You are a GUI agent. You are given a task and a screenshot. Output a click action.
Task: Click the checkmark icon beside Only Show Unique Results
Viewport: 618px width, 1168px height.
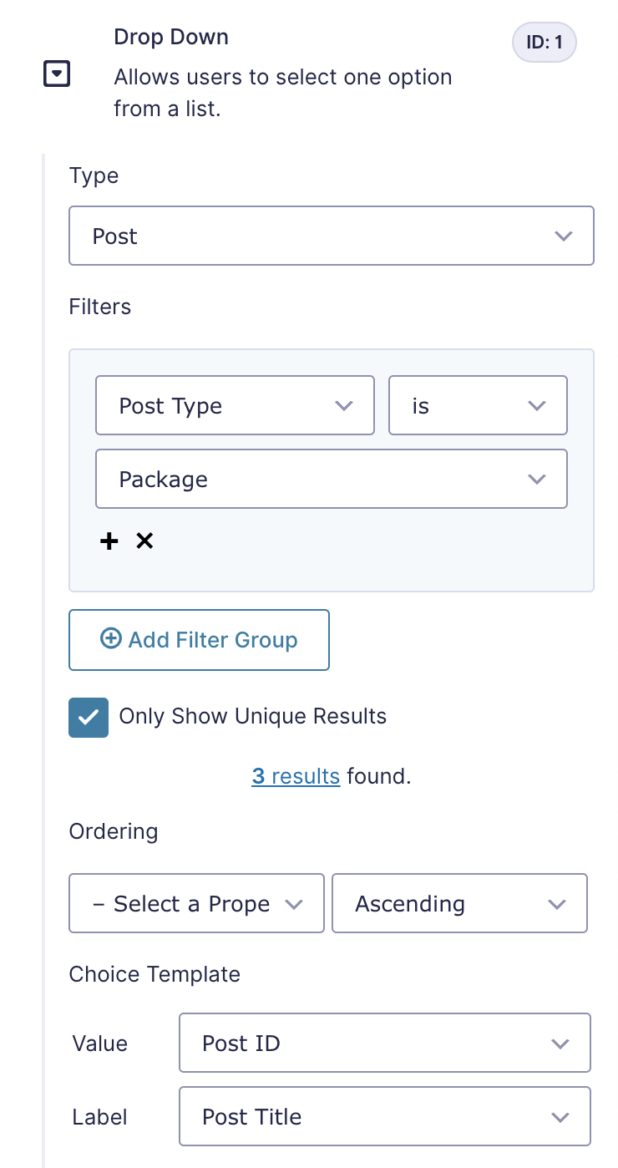[x=88, y=716]
